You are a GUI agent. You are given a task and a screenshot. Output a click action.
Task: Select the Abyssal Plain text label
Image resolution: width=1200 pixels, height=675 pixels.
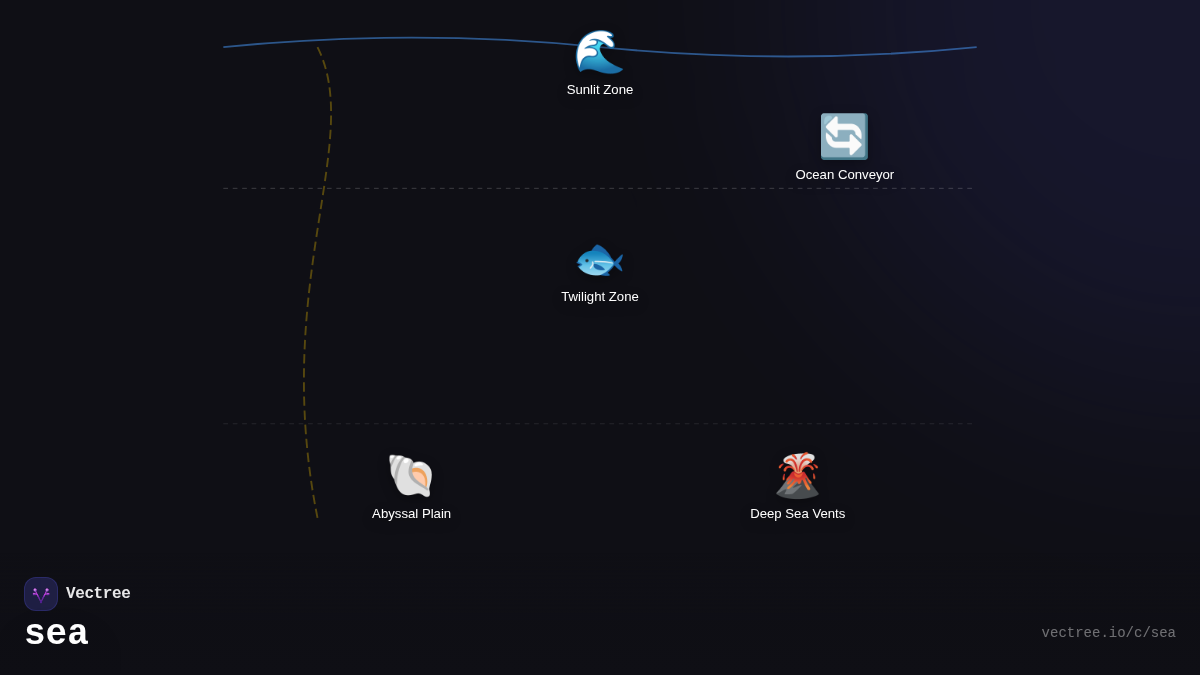(x=411, y=514)
